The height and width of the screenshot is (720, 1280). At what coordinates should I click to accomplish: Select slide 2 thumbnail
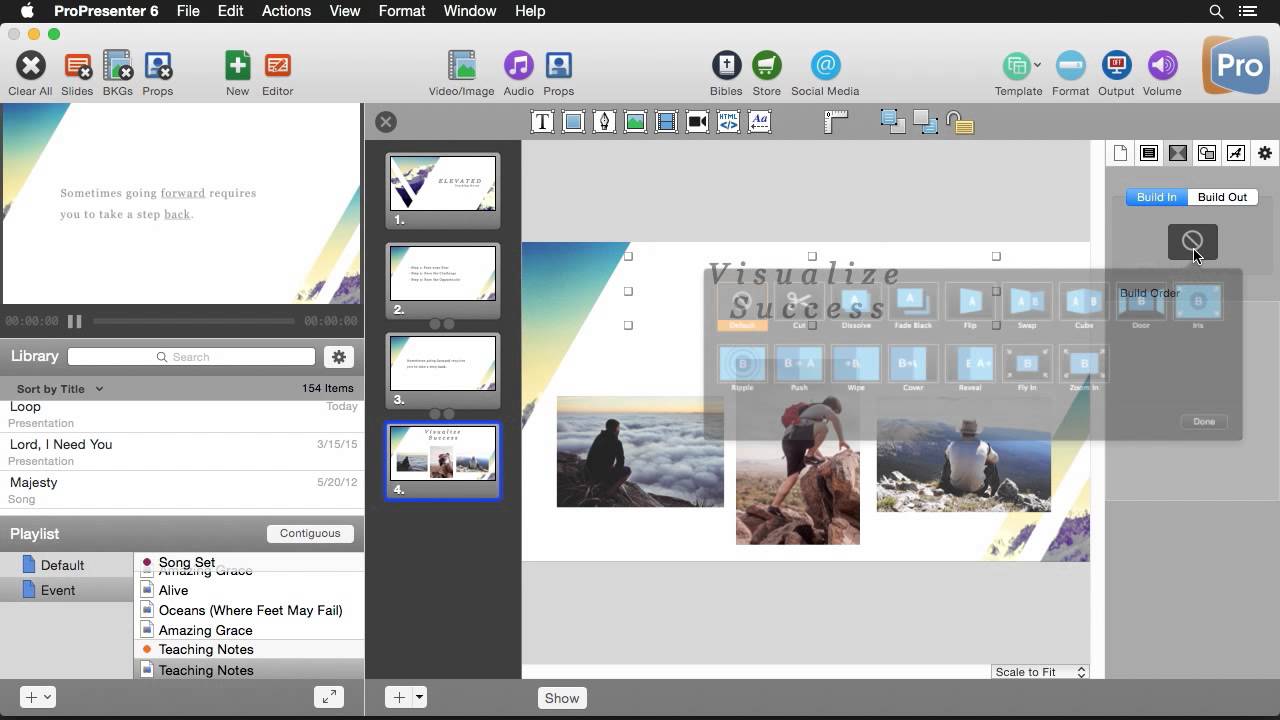(x=442, y=281)
